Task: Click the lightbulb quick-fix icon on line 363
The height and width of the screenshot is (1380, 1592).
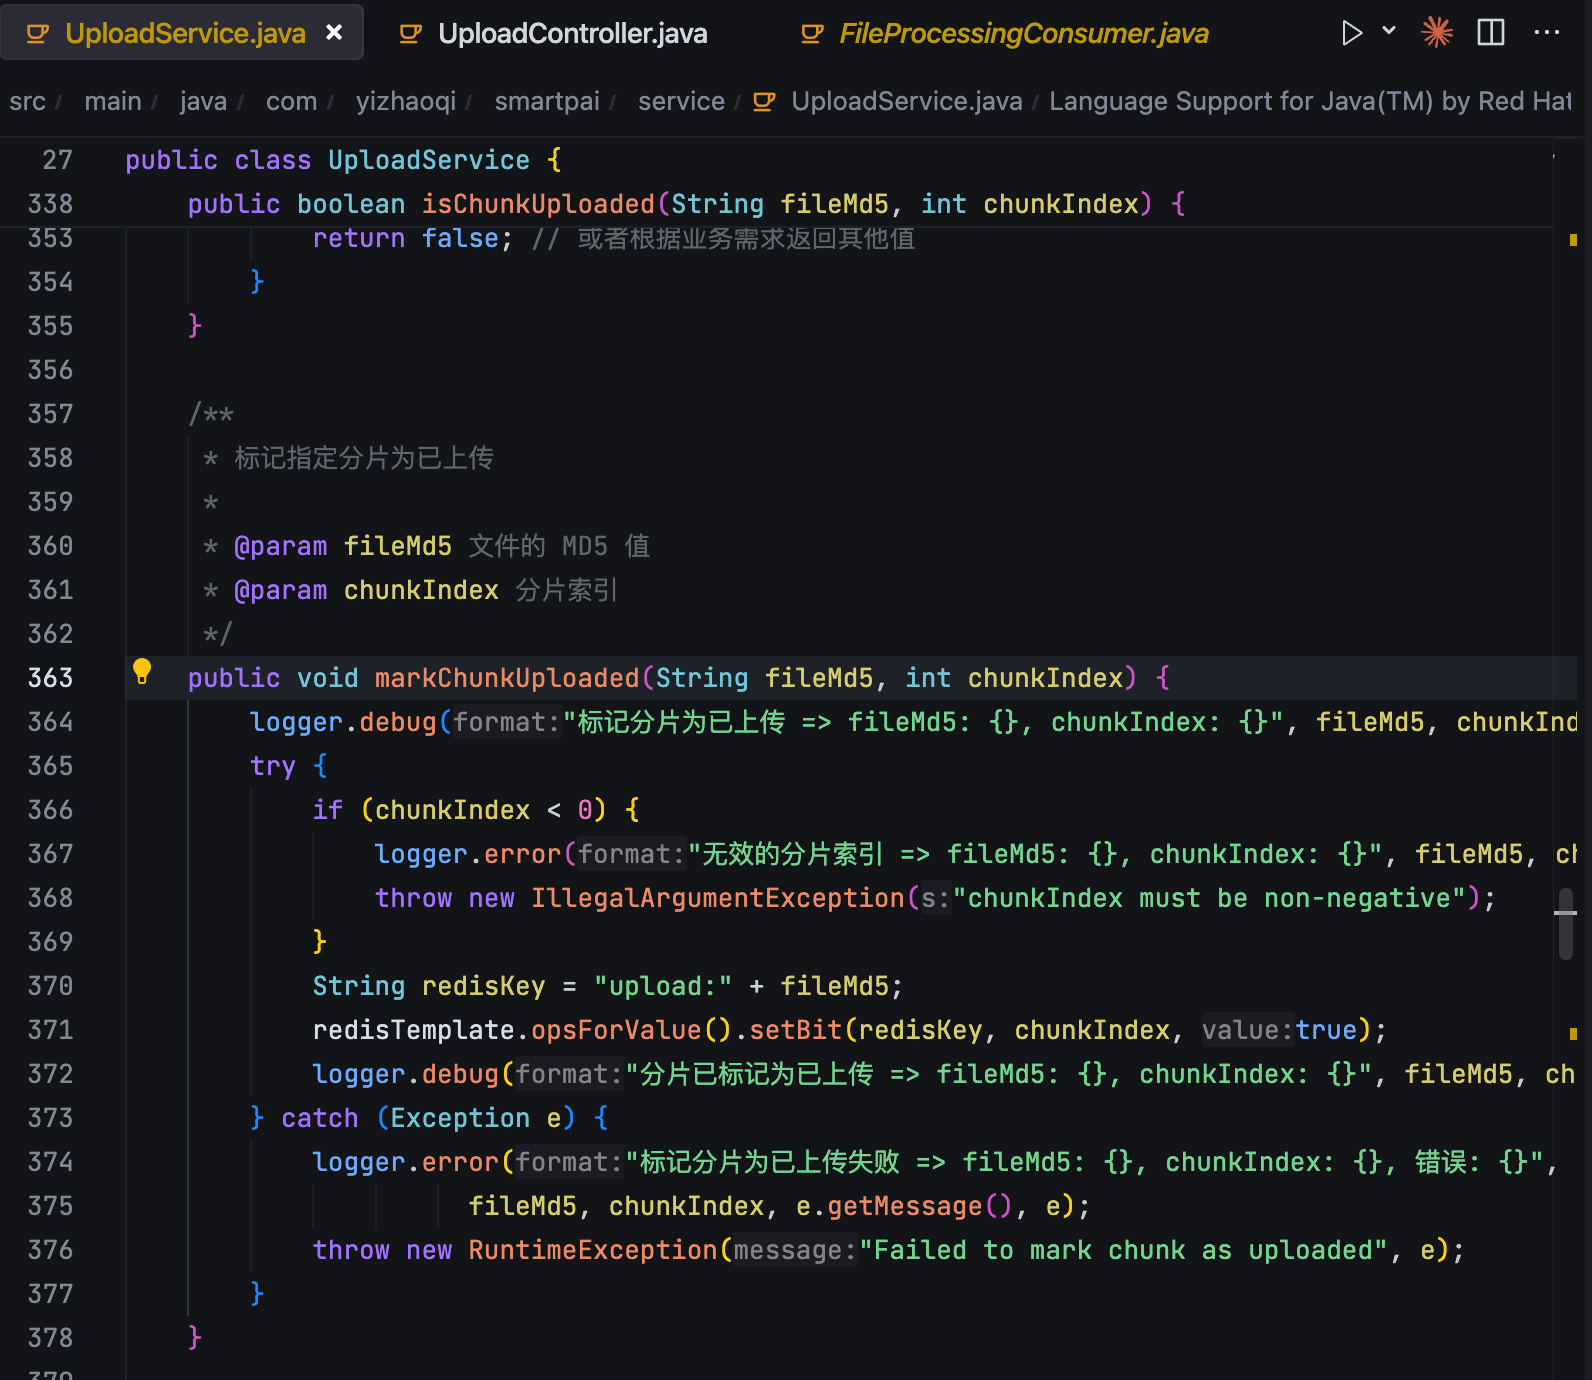Action: 142,671
